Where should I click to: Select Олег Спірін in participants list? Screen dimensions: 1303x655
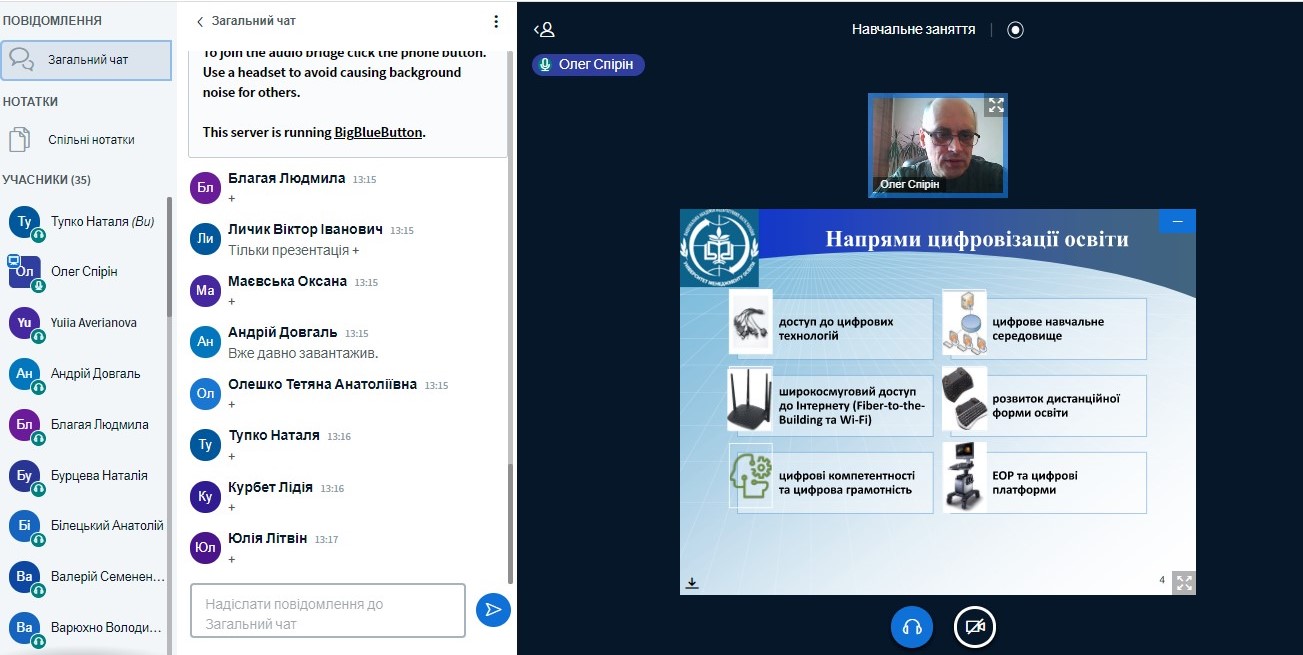coord(84,272)
